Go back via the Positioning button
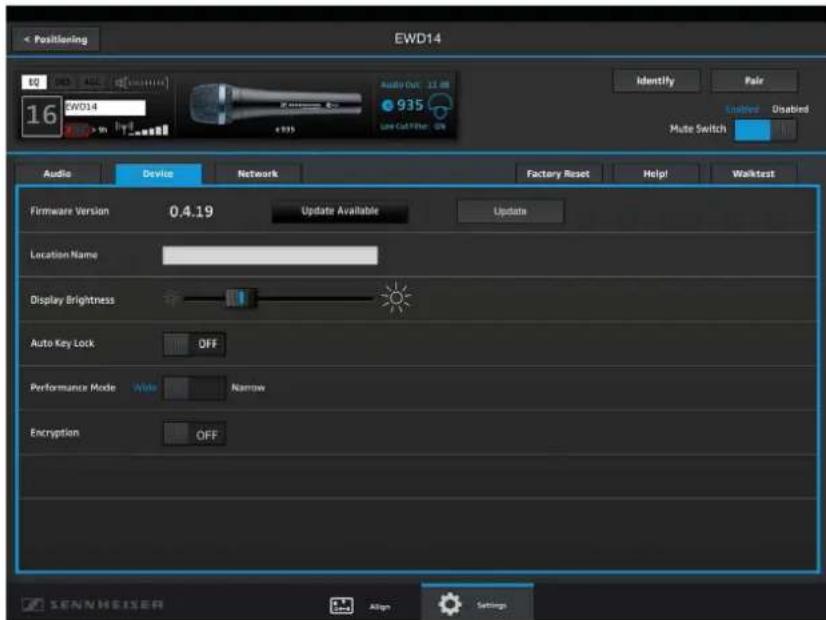Screen dimensions: 826x620 point(55,40)
